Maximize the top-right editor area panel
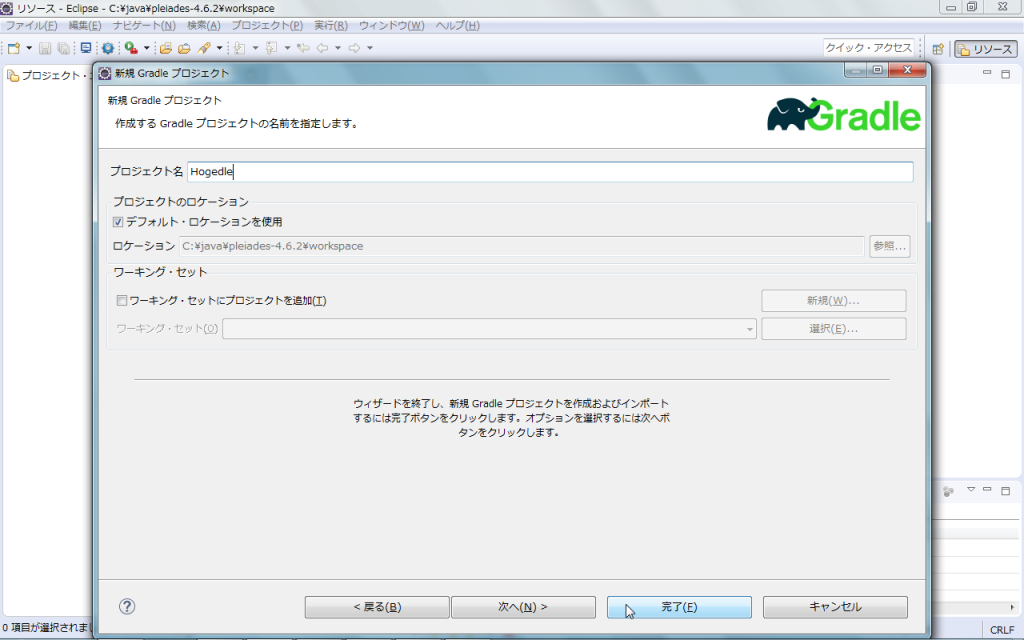The image size is (1024, 640). (1006, 74)
